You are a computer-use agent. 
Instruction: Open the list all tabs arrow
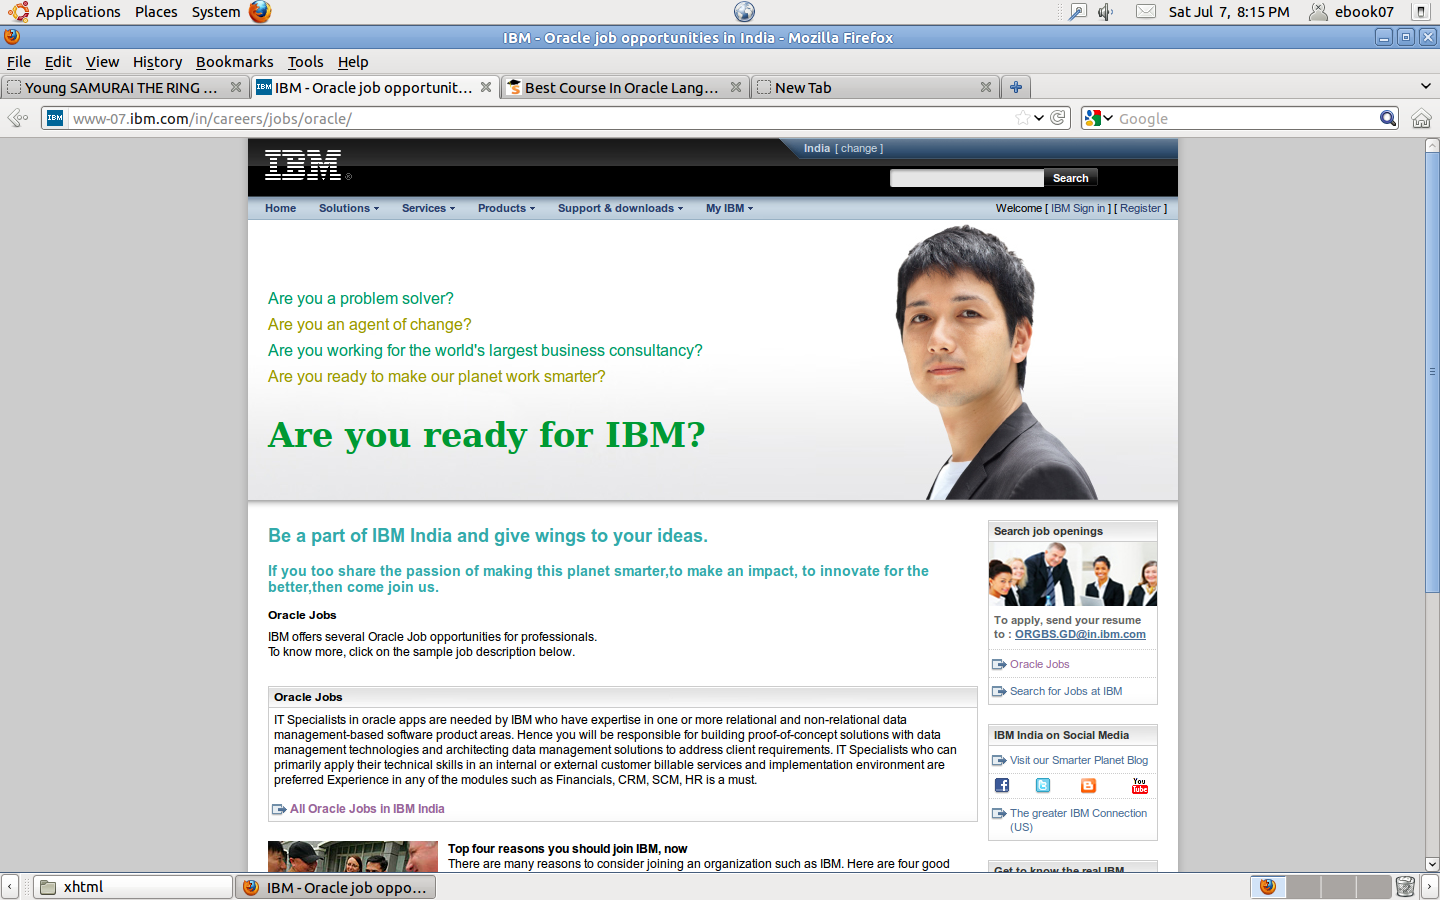pyautogui.click(x=1425, y=87)
